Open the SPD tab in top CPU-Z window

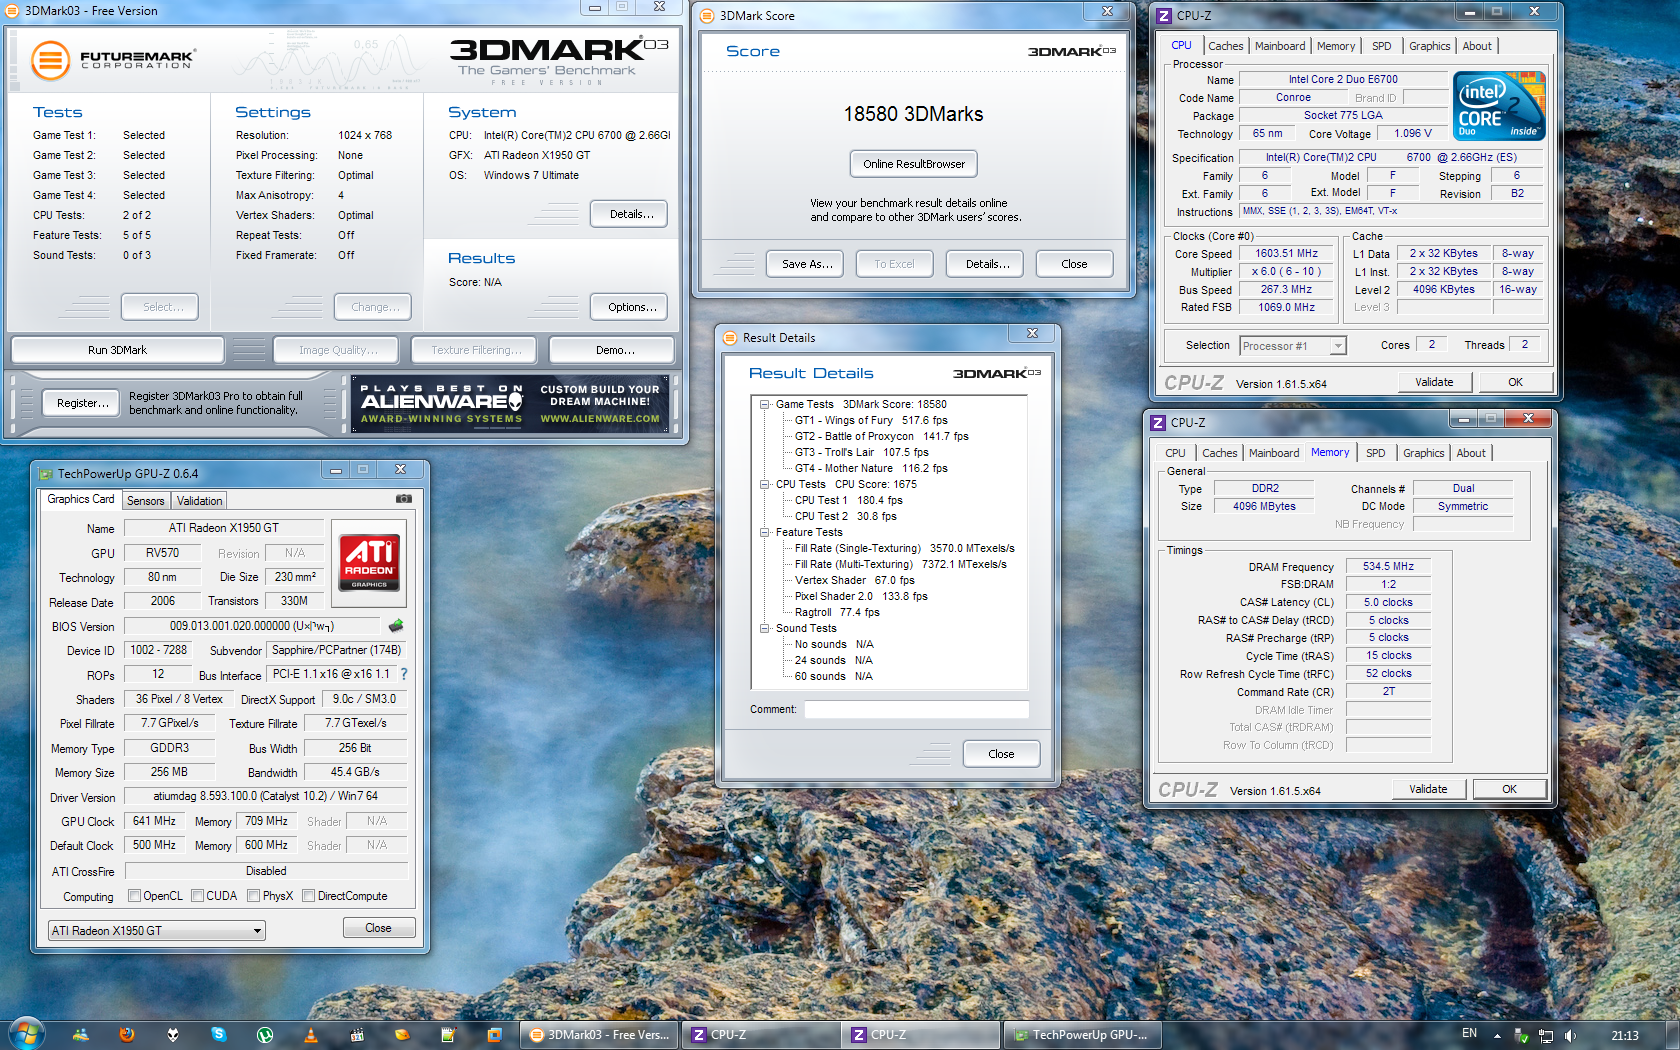pyautogui.click(x=1381, y=46)
